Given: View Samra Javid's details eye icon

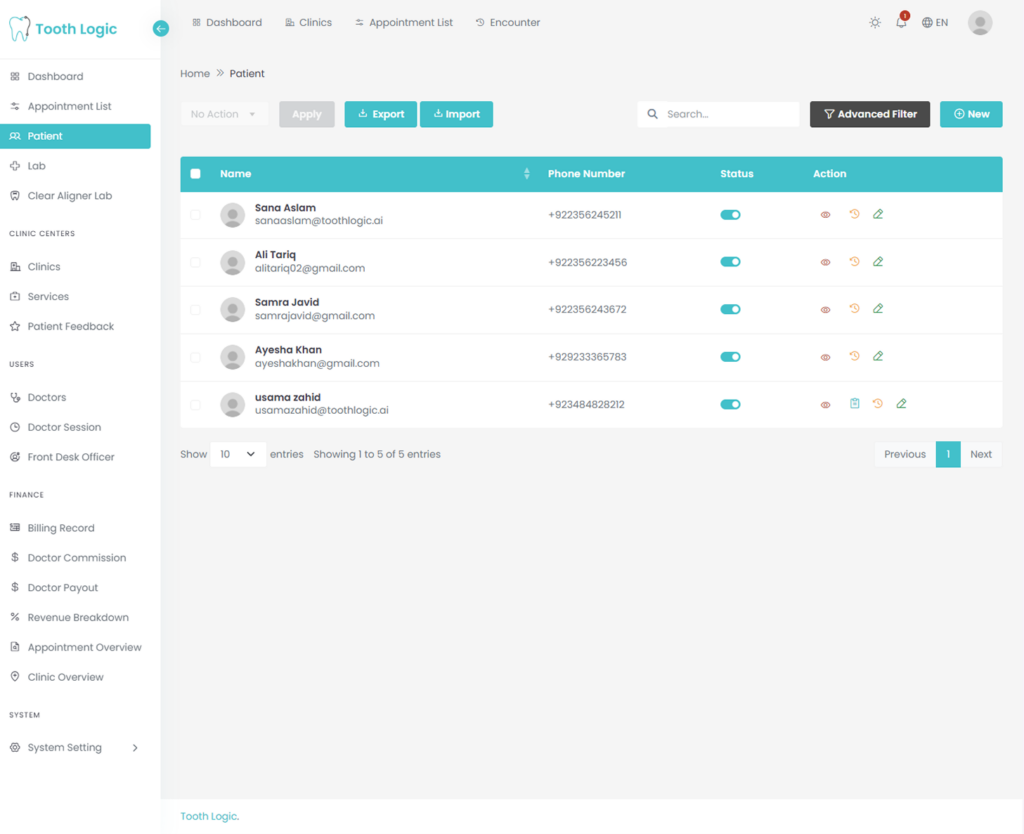Looking at the screenshot, I should point(825,310).
